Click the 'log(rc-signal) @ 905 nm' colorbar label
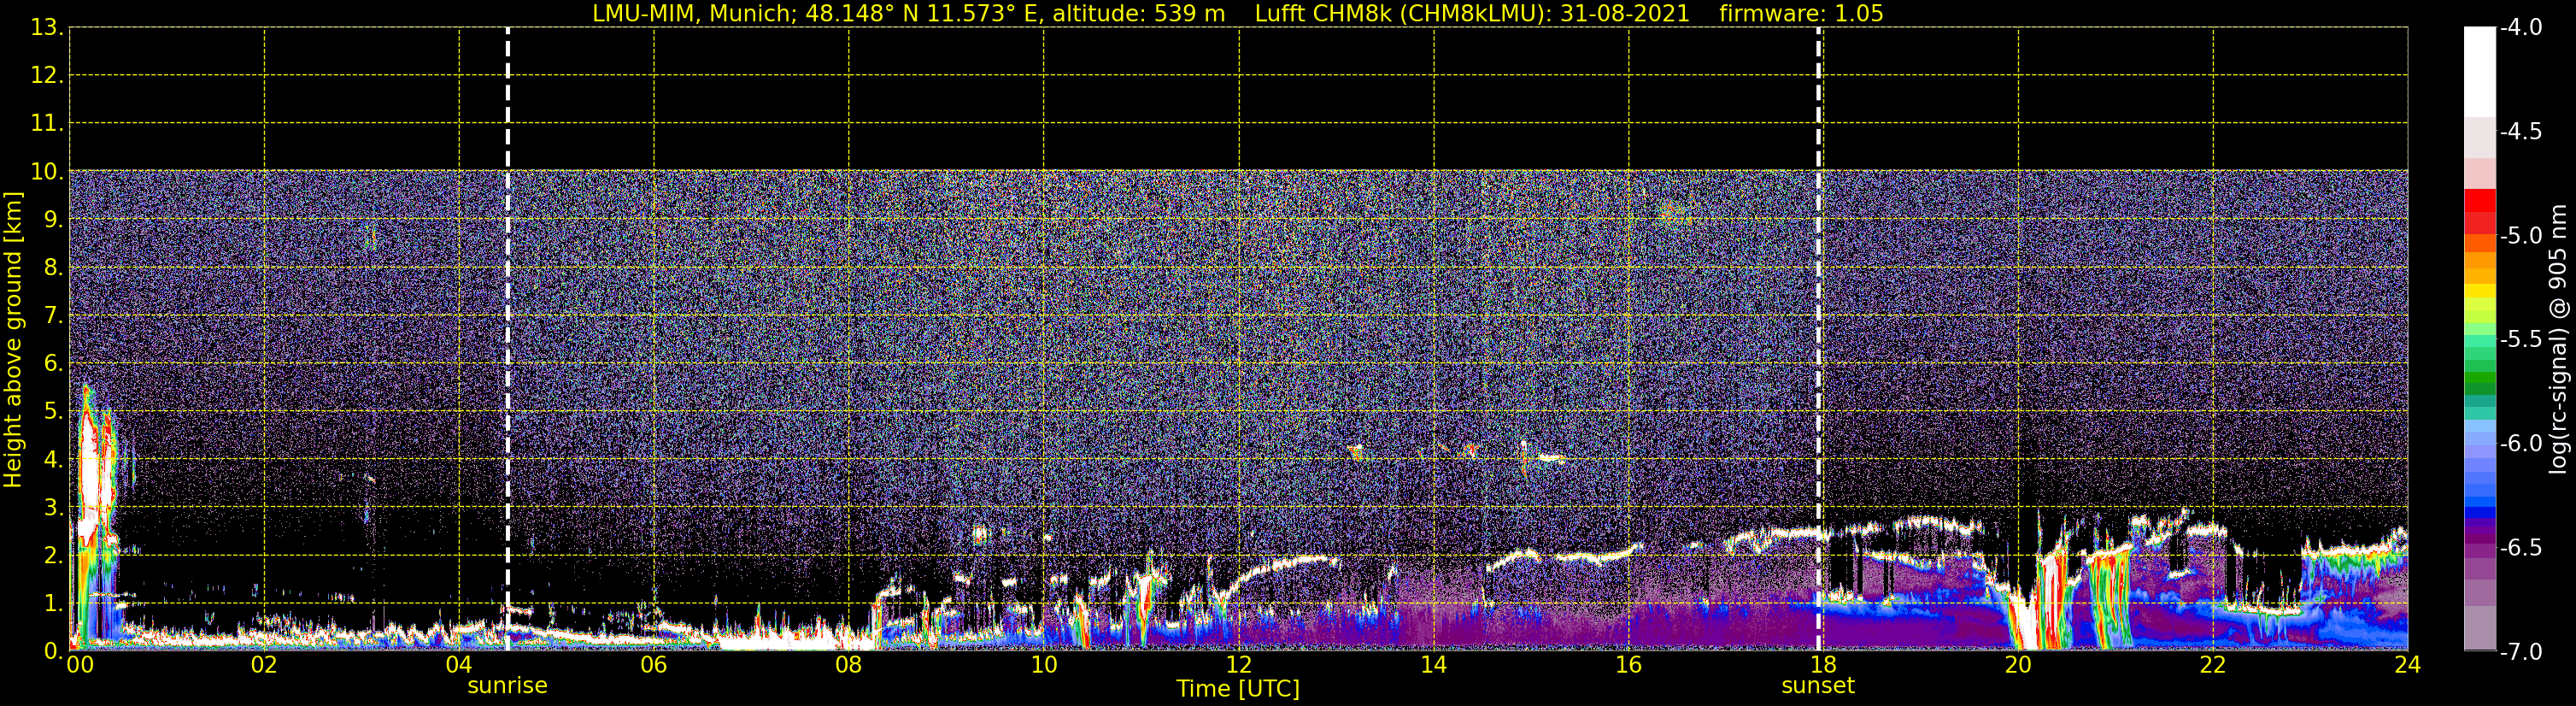The width and height of the screenshot is (2576, 706). (2559, 339)
